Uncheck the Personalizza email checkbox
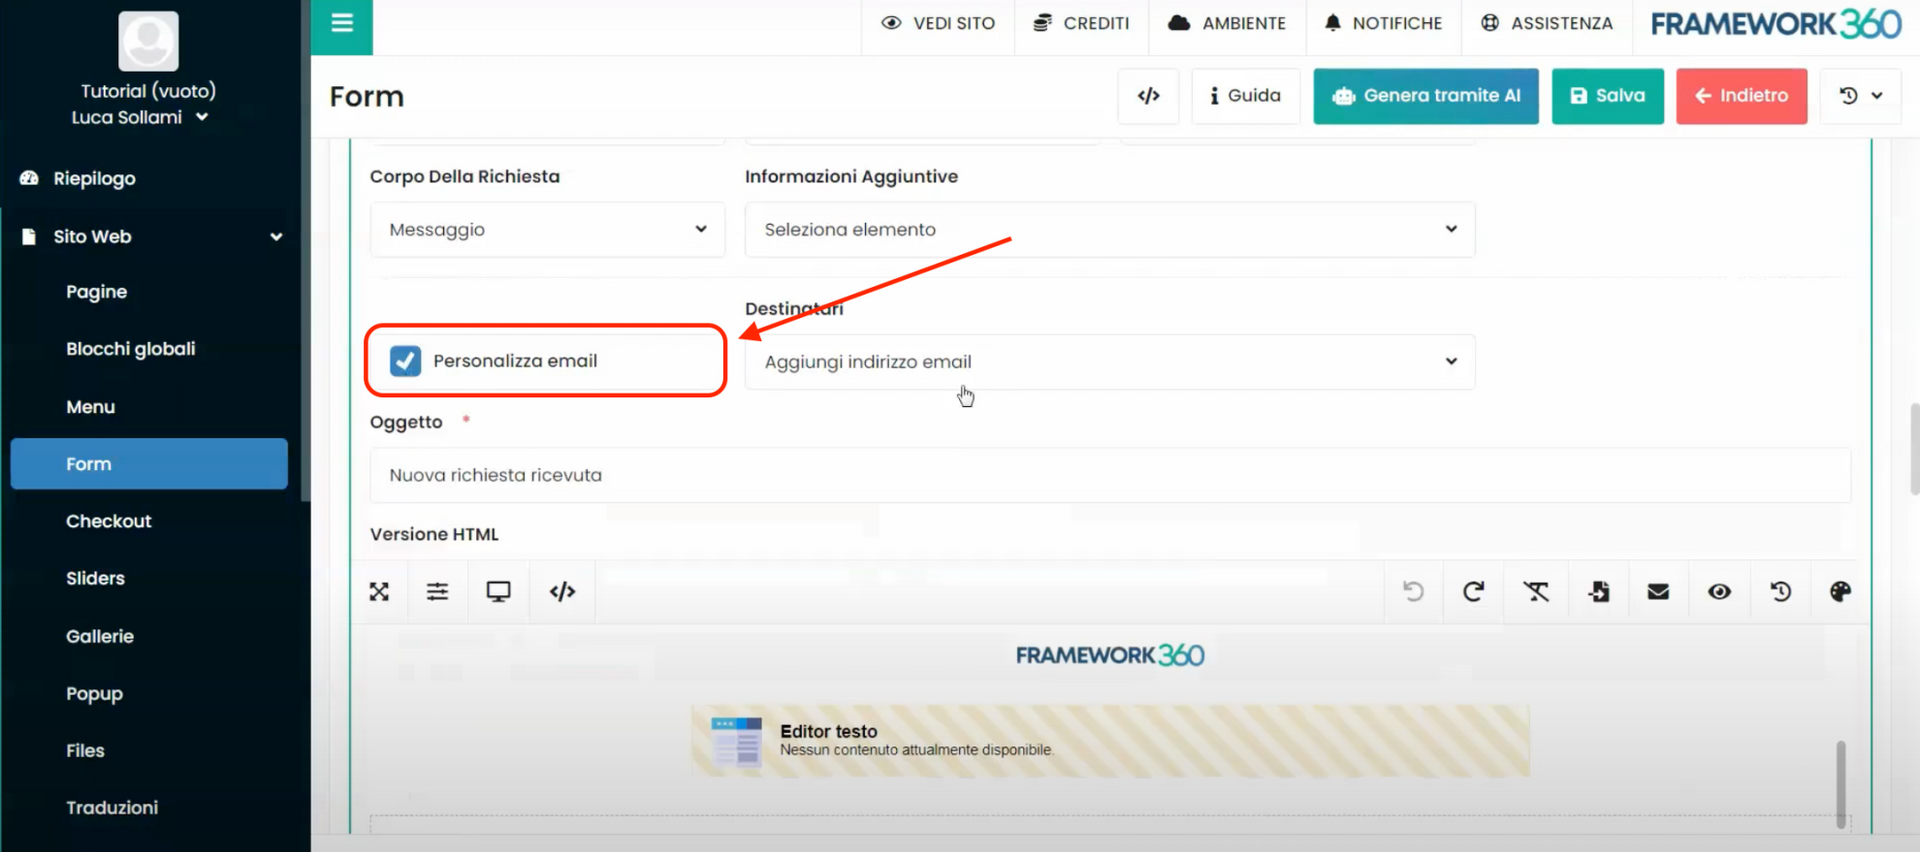The width and height of the screenshot is (1920, 852). 405,361
